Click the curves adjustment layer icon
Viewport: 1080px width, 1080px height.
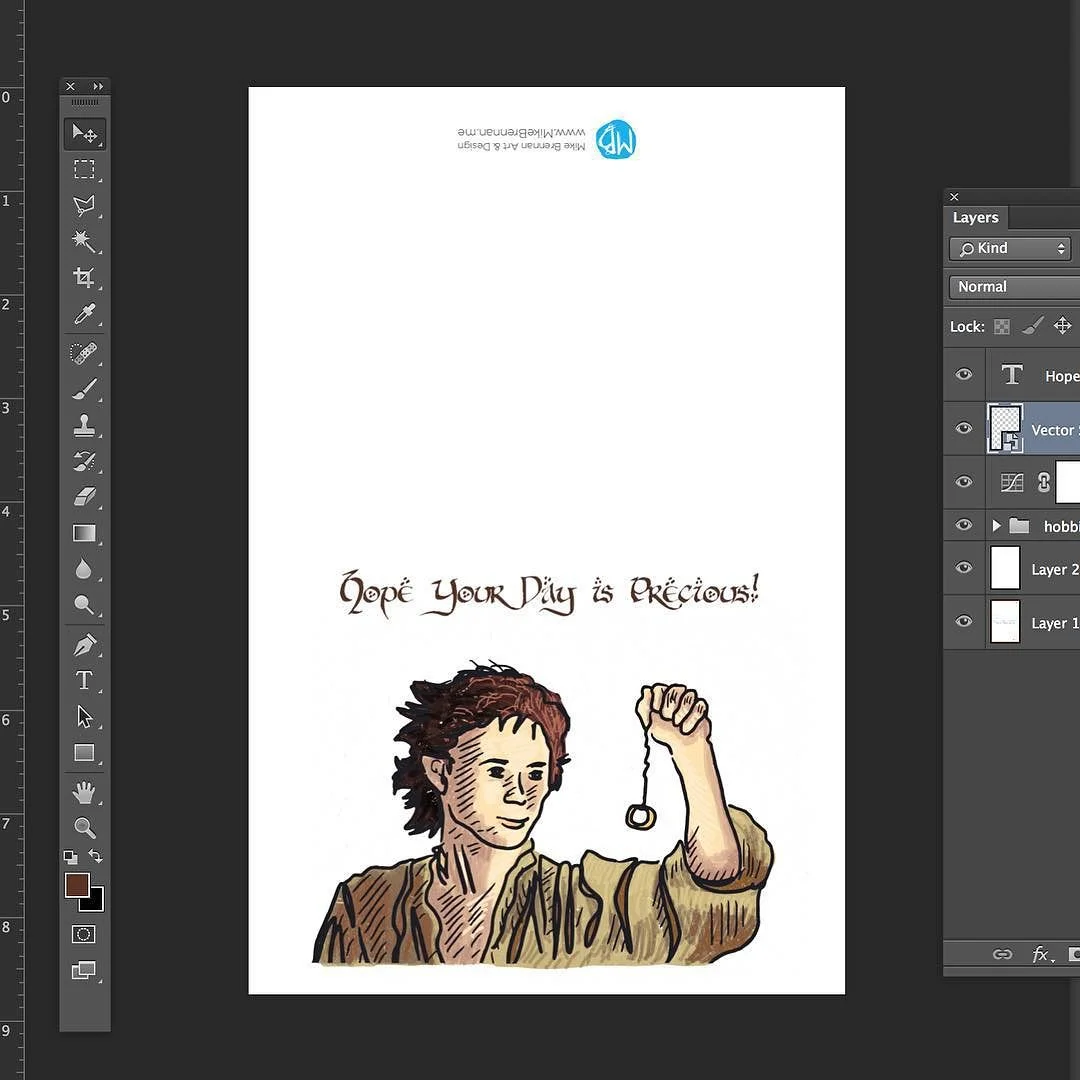(x=1011, y=482)
